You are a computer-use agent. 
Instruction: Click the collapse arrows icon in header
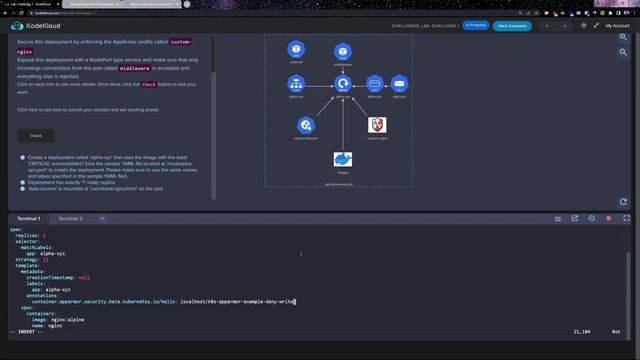point(596,26)
